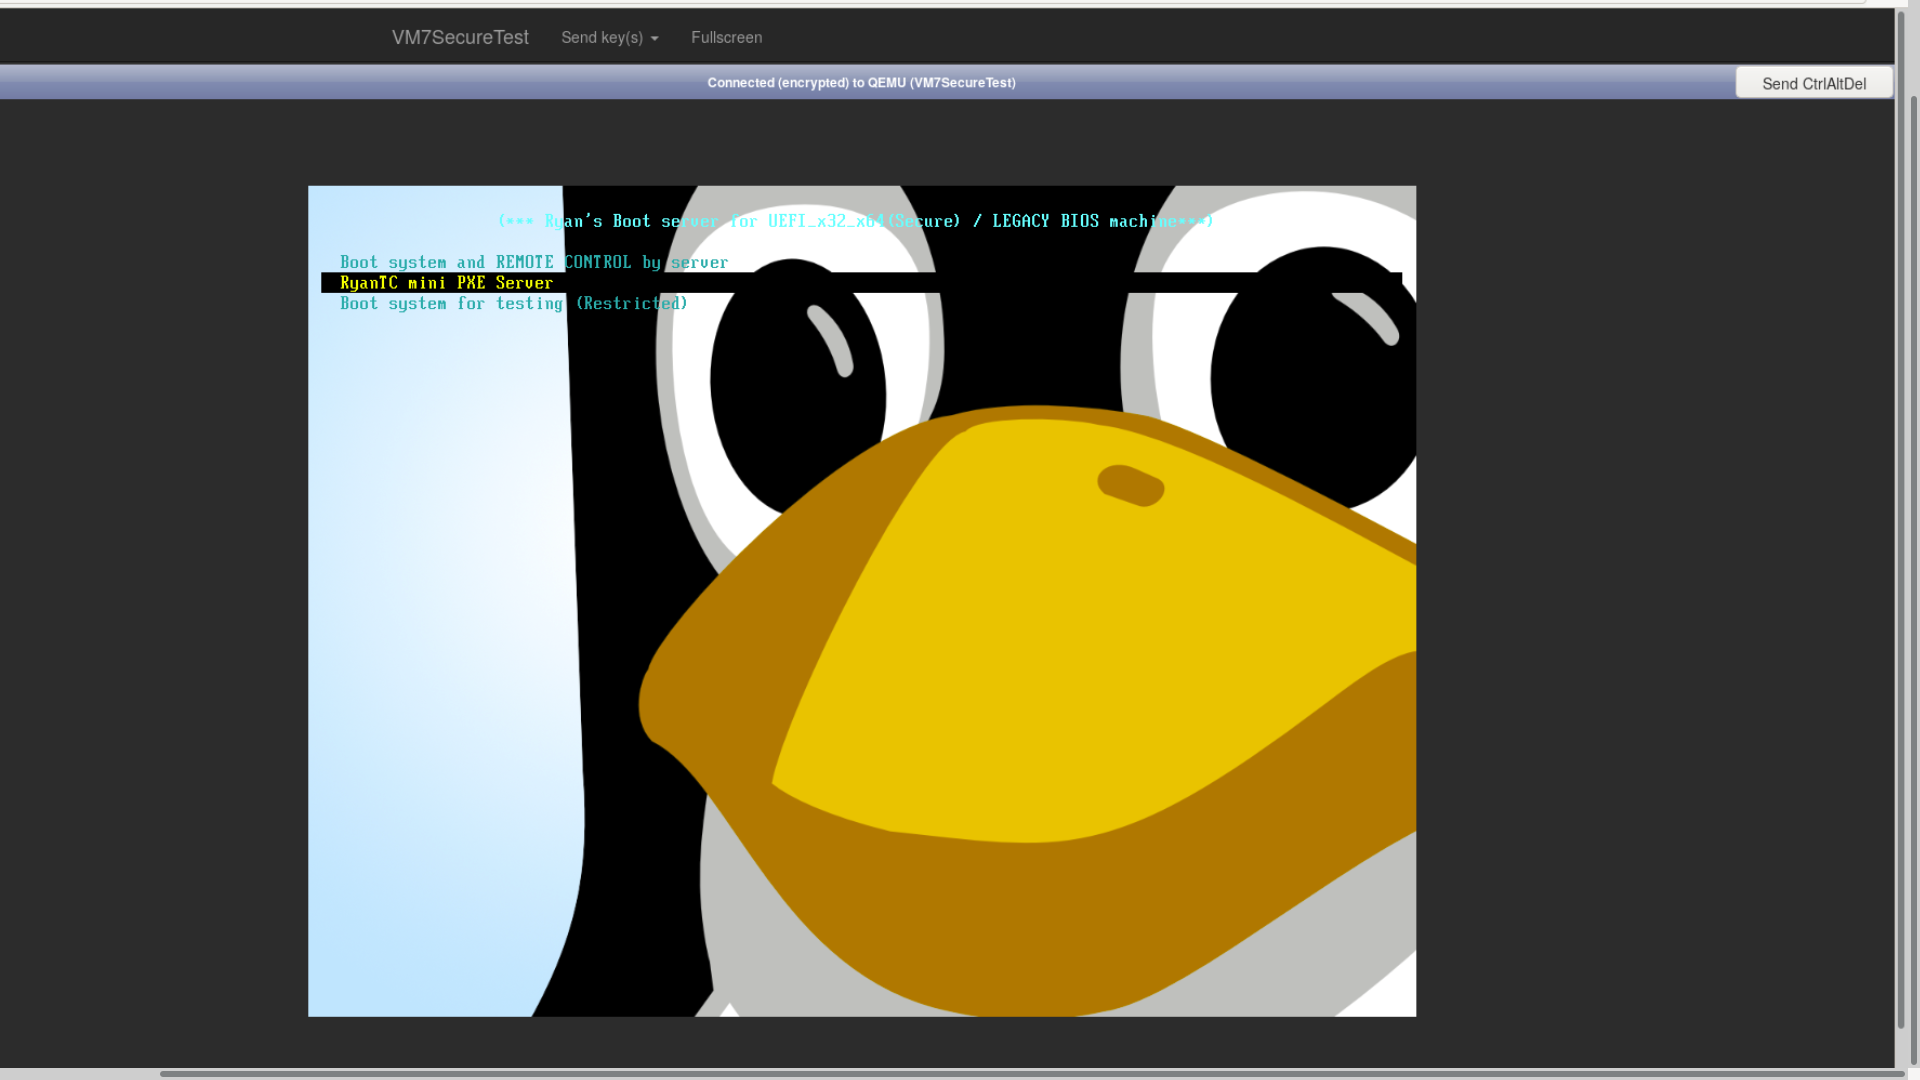Click the horizontal scrollbar at the bottom

click(1030, 1074)
